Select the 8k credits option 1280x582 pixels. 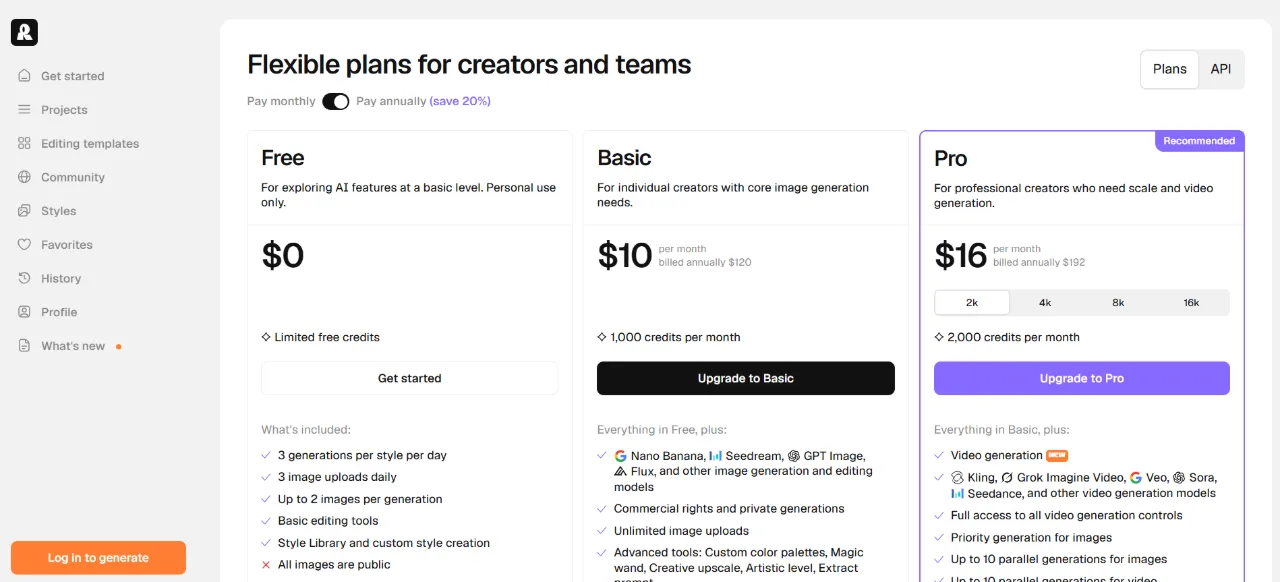1118,303
